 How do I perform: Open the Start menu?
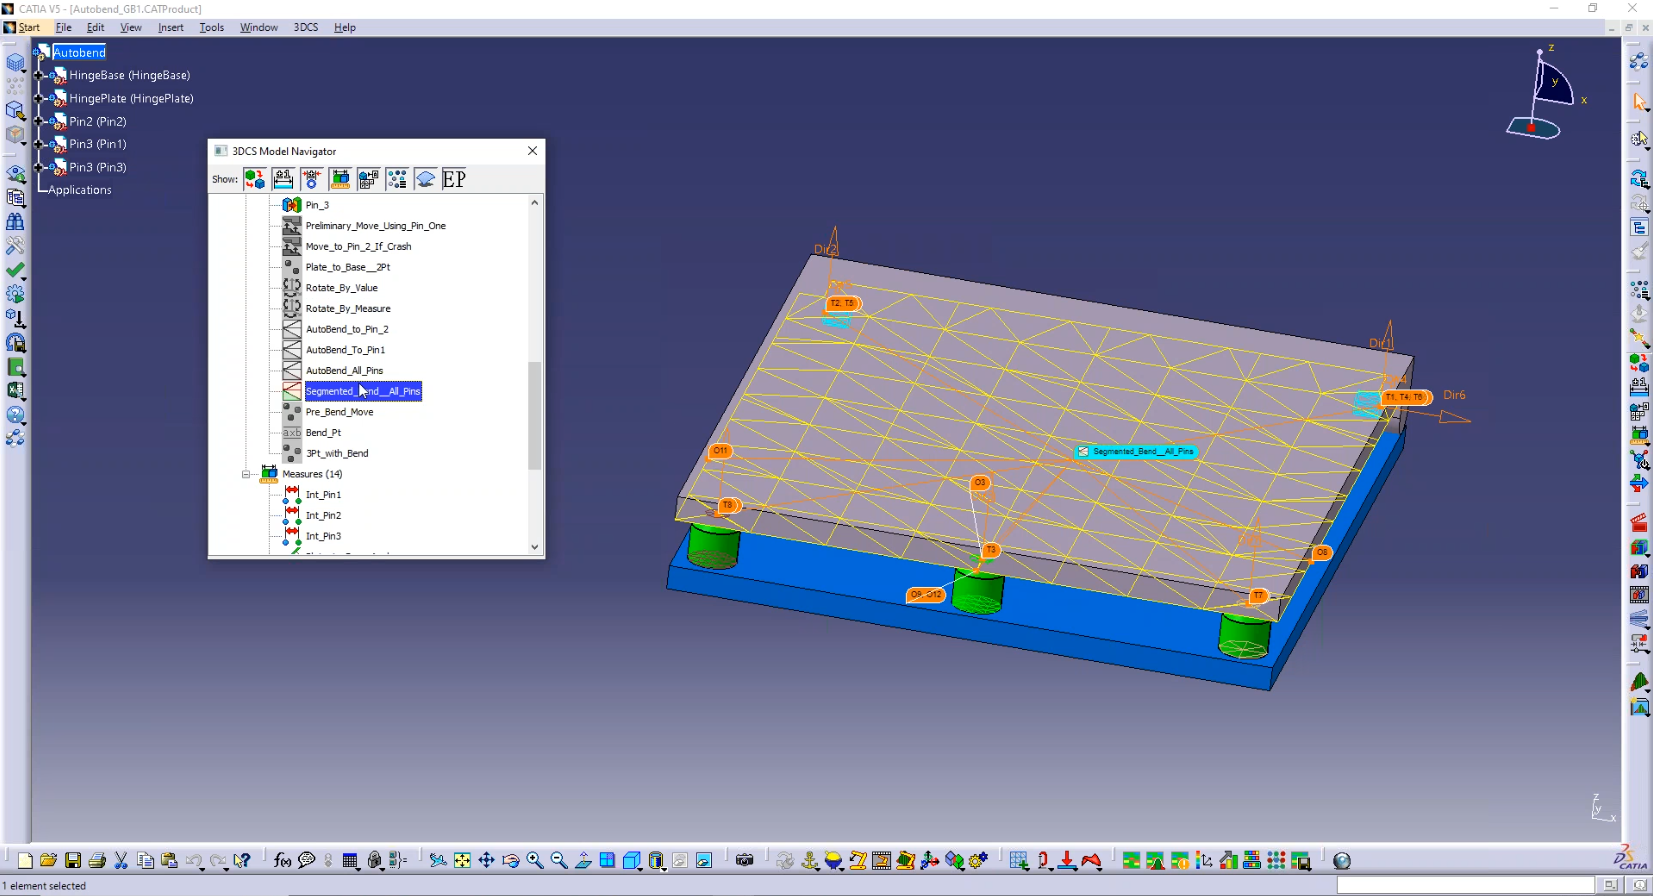pos(22,27)
